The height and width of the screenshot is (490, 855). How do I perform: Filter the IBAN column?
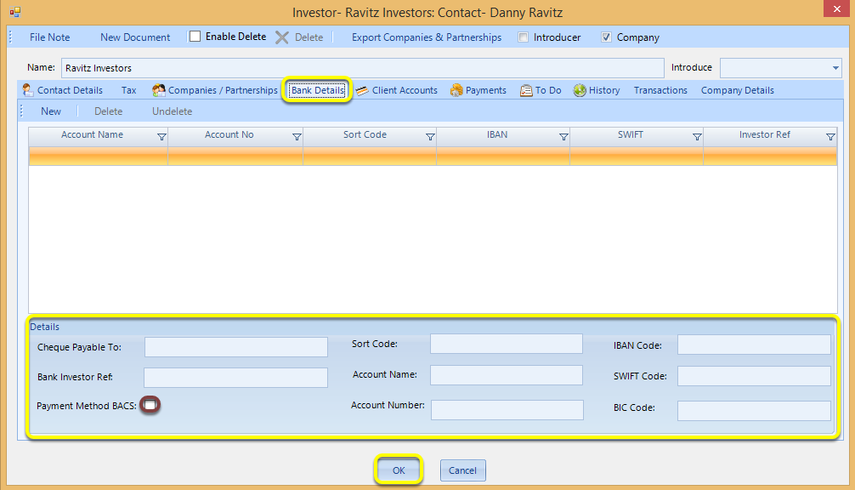(564, 137)
